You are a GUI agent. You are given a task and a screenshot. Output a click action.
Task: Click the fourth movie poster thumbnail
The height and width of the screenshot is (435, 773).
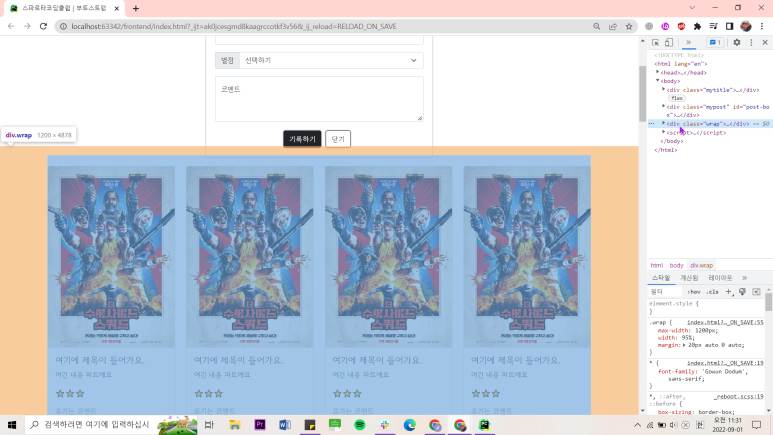coord(527,256)
